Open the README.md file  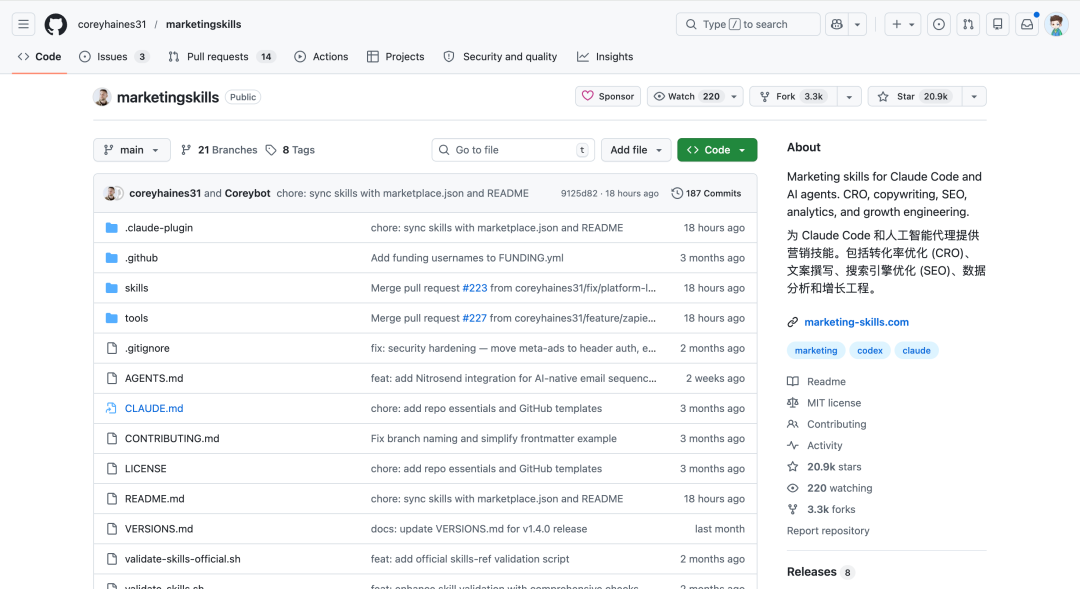[154, 499]
